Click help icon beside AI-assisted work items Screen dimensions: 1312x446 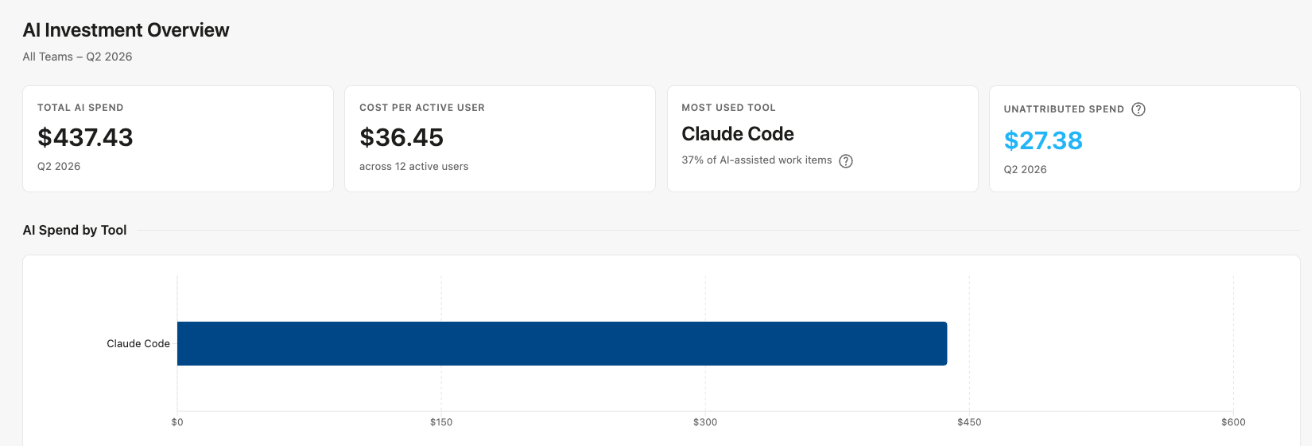tap(846, 161)
